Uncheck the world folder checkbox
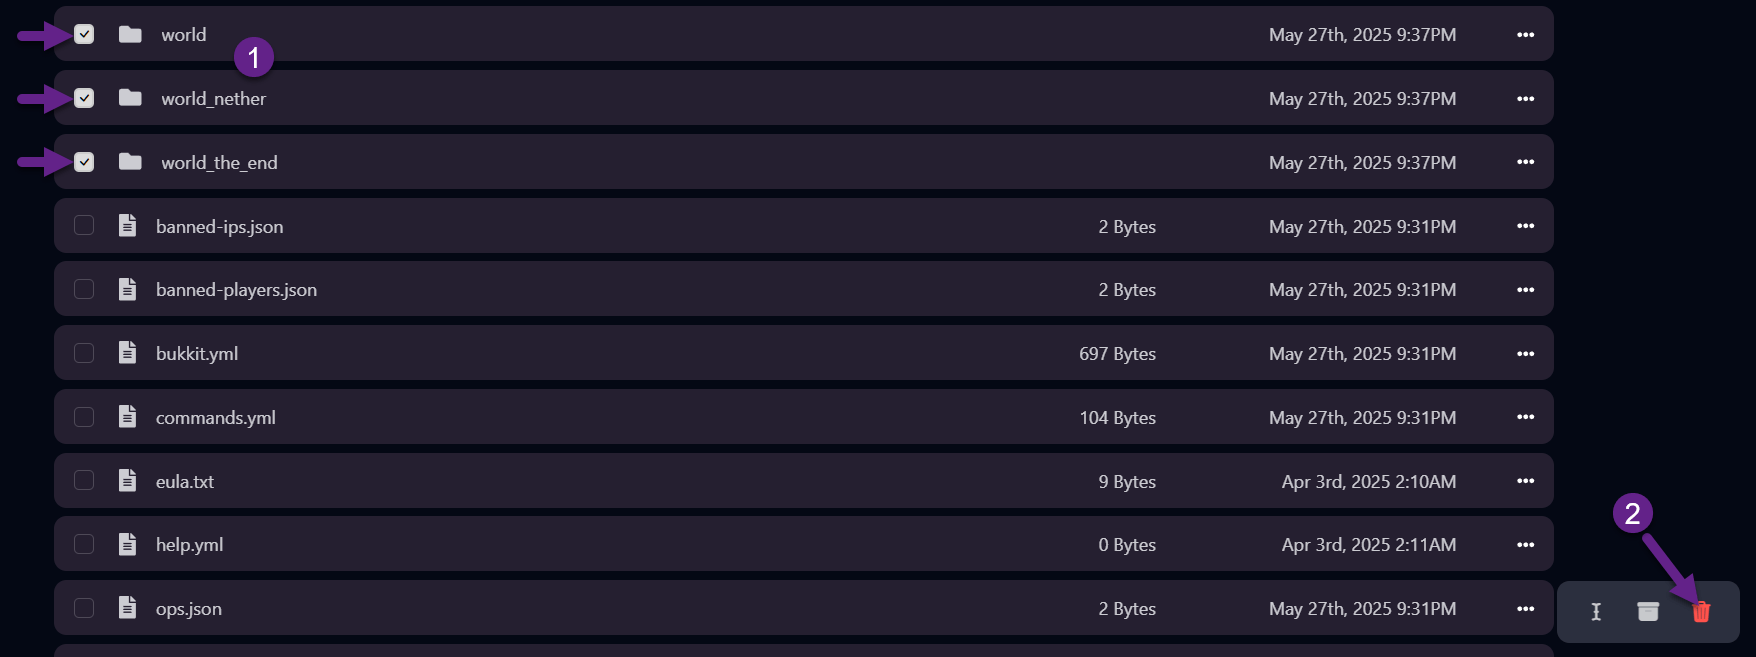This screenshot has height=657, width=1756. coord(84,35)
